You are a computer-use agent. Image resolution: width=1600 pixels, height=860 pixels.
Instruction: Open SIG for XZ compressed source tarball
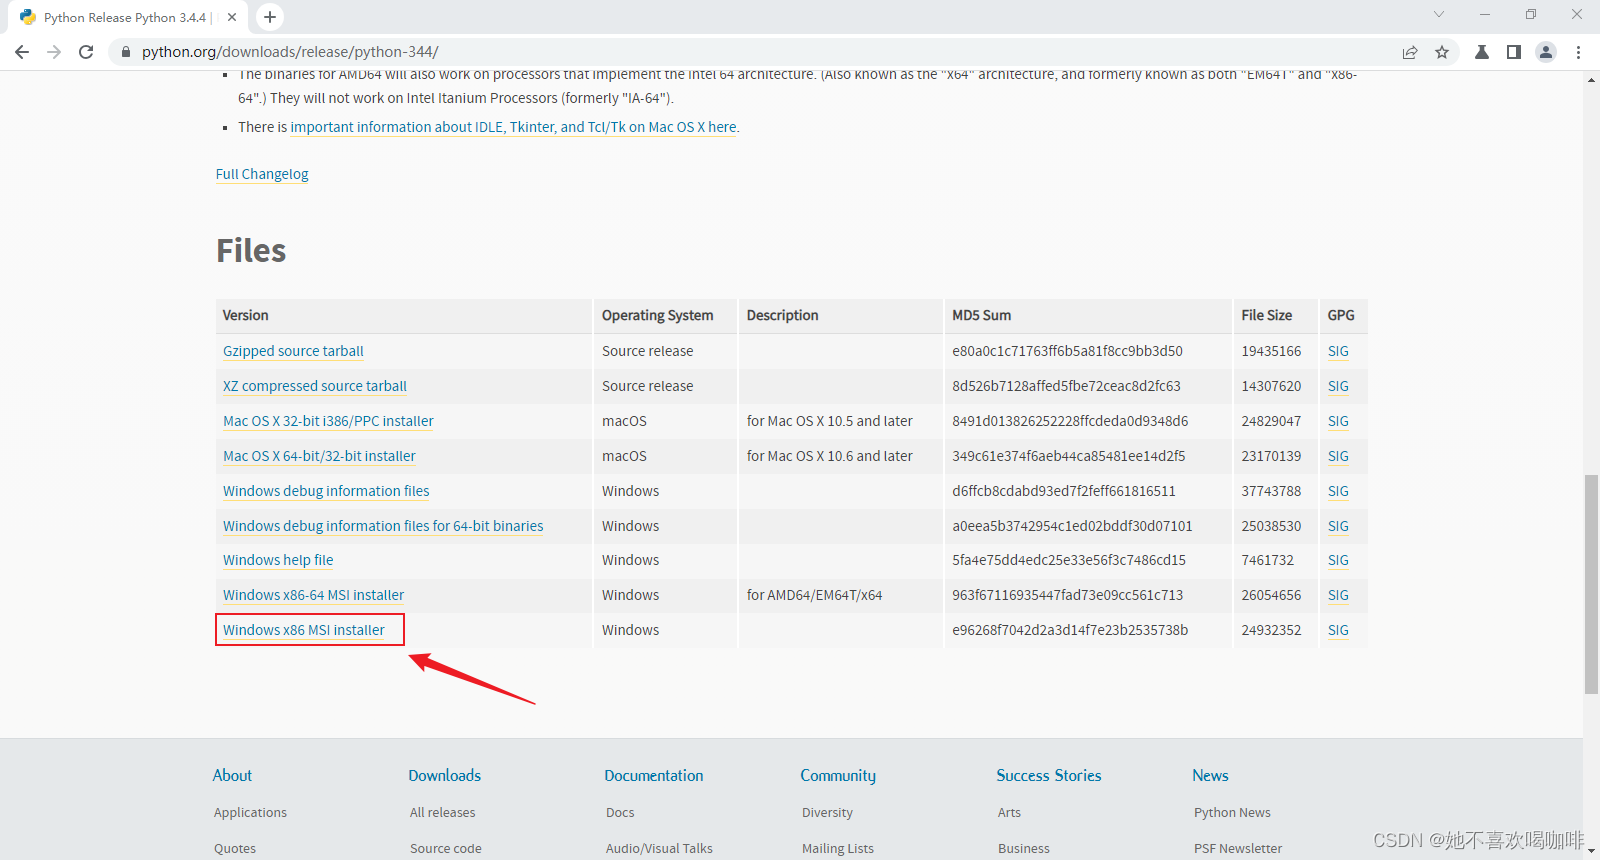pos(1338,386)
